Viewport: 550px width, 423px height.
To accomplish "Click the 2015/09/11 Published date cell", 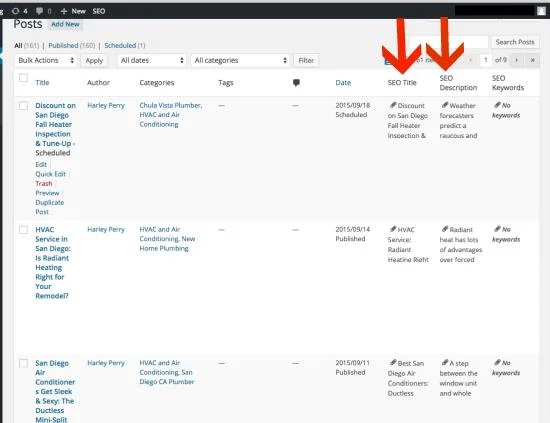I will pyautogui.click(x=353, y=368).
